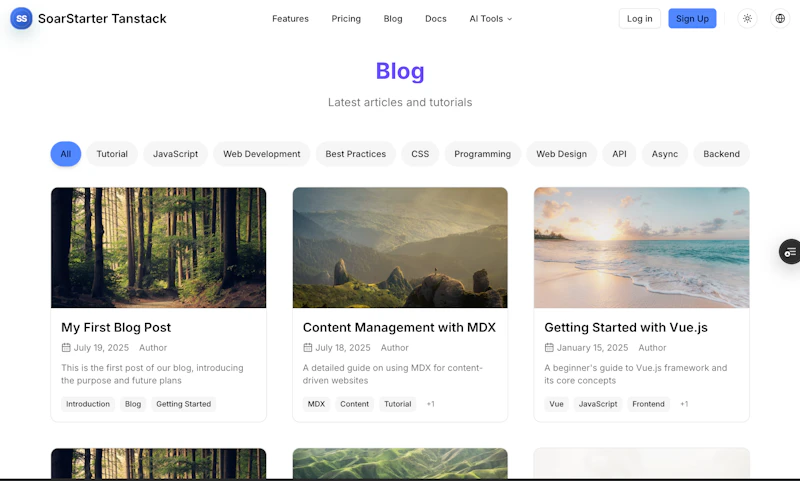Open the forest image of My First Blog Post

[x=159, y=247]
